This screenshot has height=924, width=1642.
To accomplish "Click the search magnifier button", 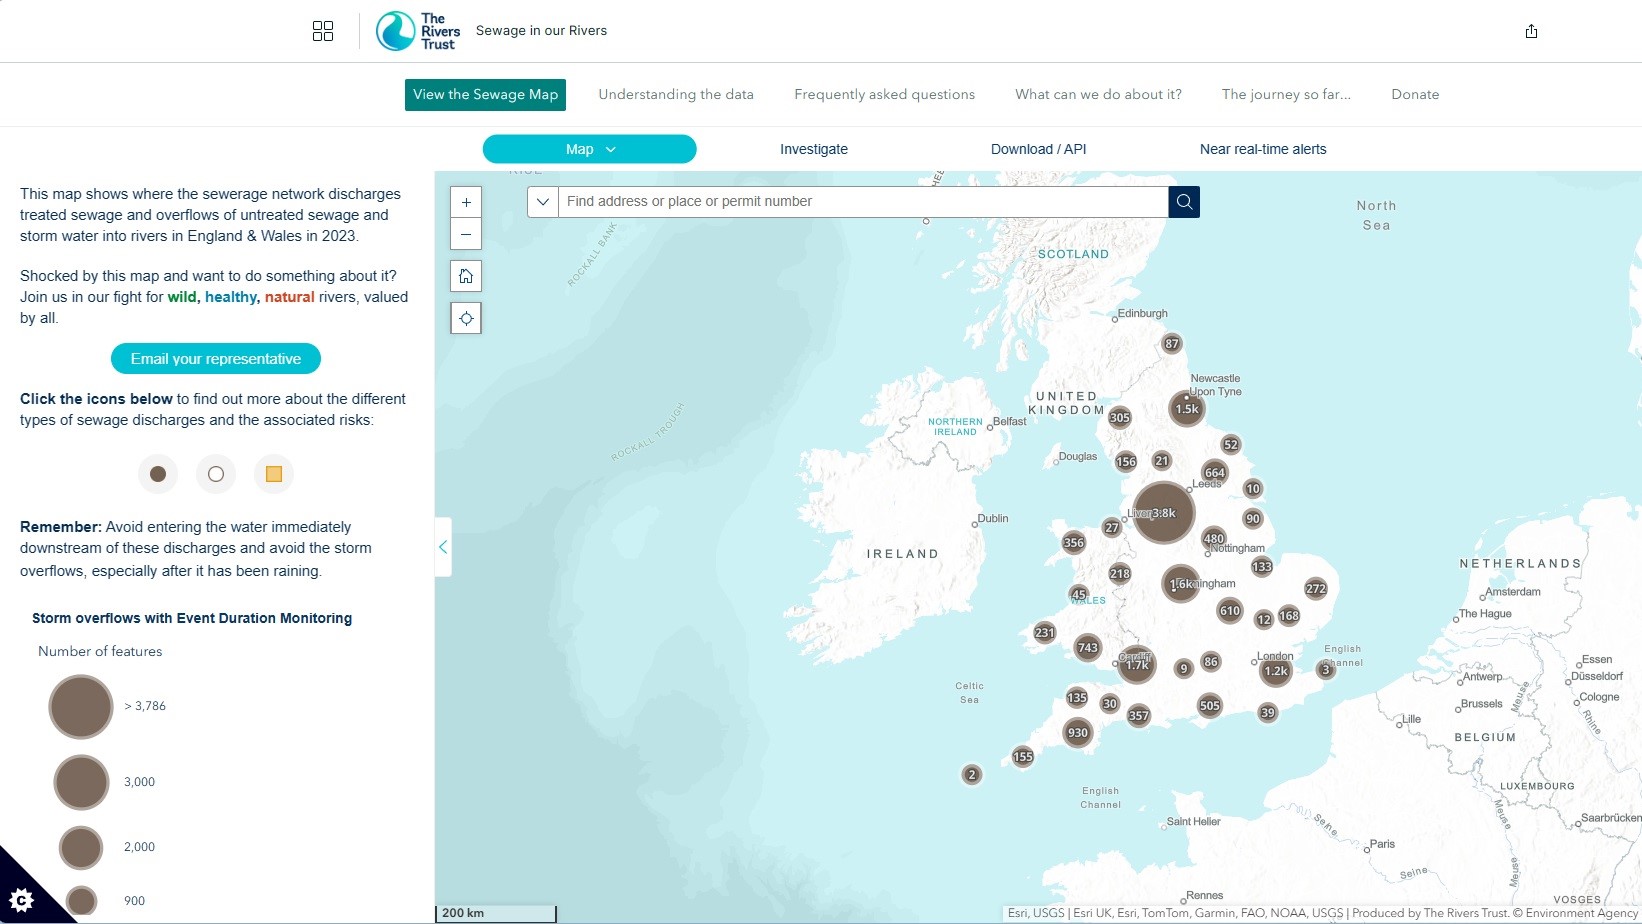I will (1184, 202).
